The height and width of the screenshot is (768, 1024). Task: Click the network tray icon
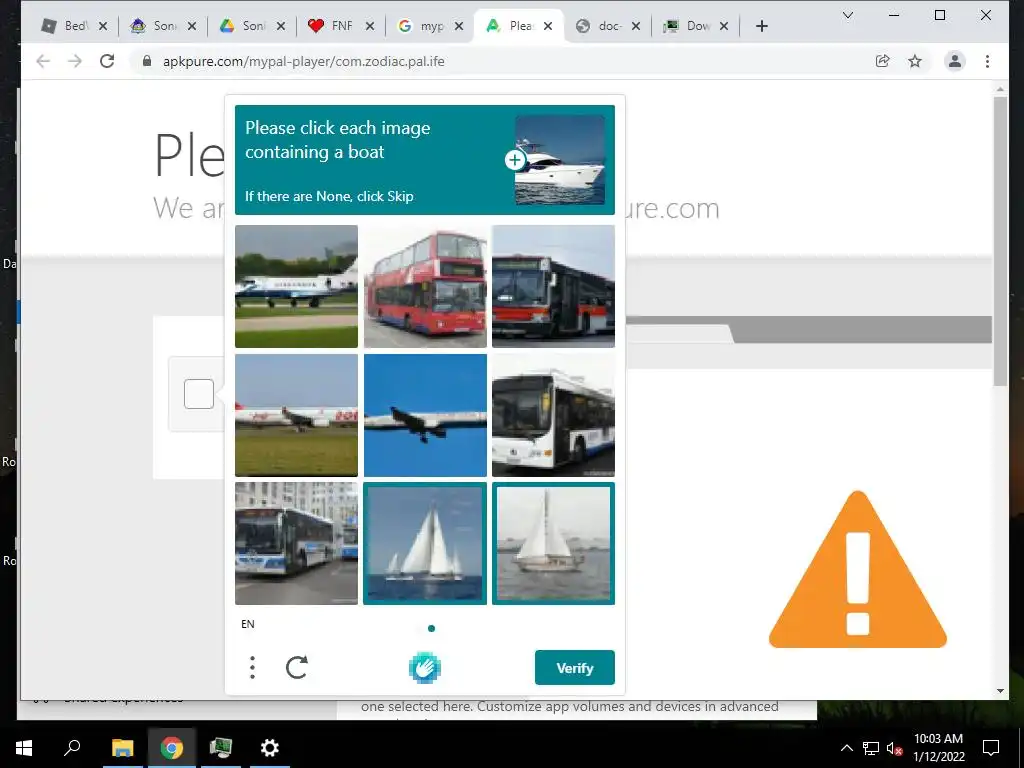(x=871, y=748)
